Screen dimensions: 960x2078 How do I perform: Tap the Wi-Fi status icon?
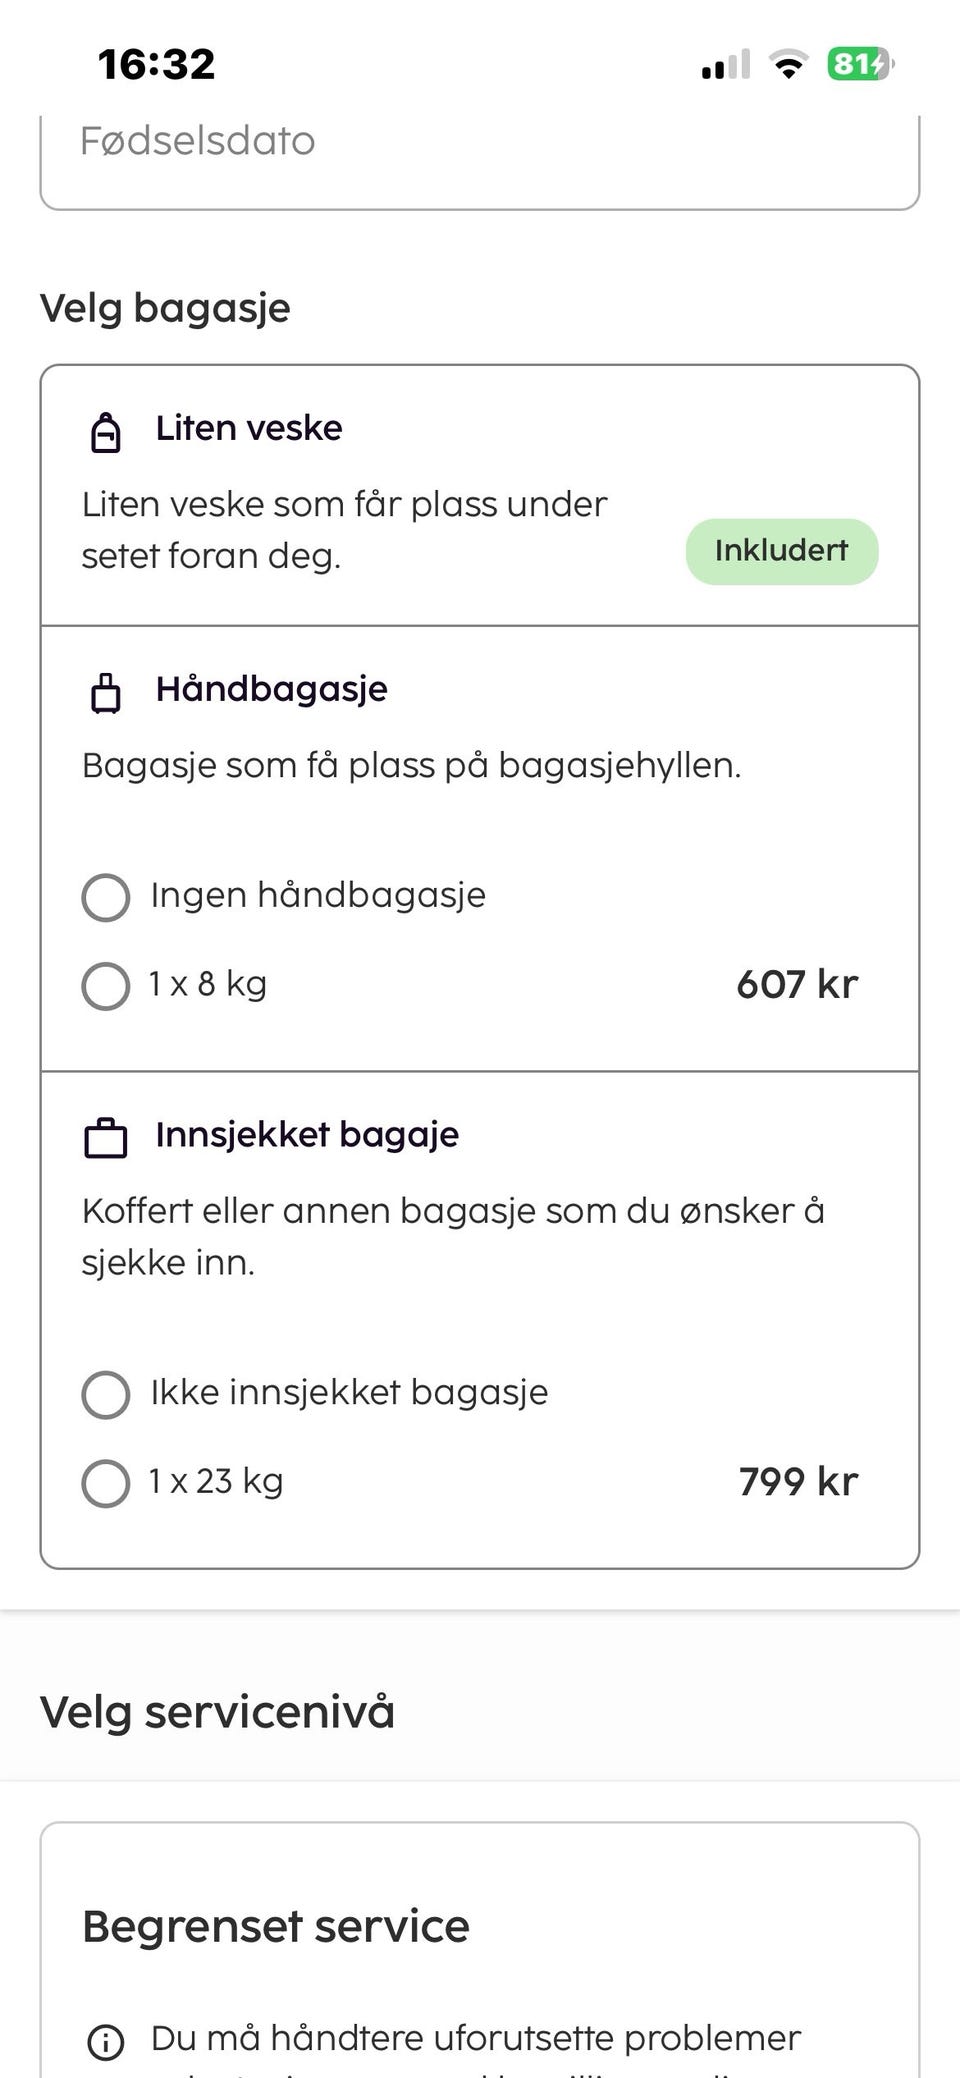point(789,66)
